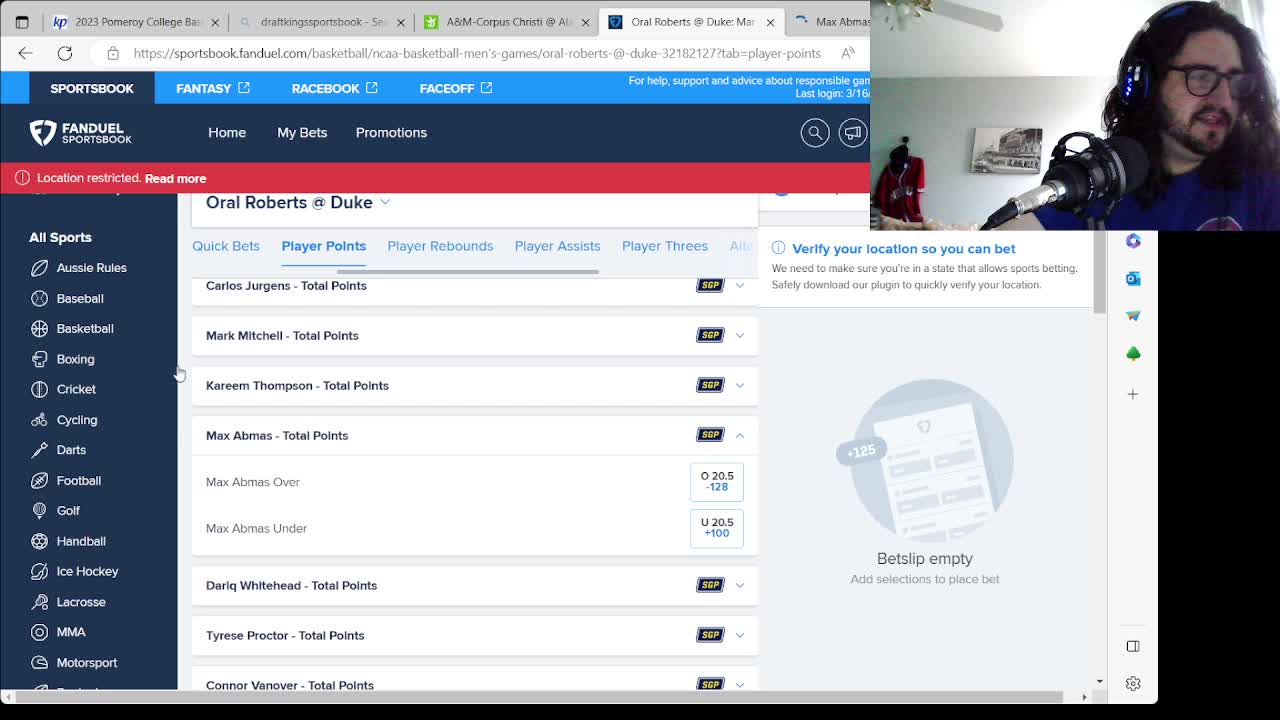1280x720 pixels.
Task: Click the Golf sport icon
Action: 39,511
